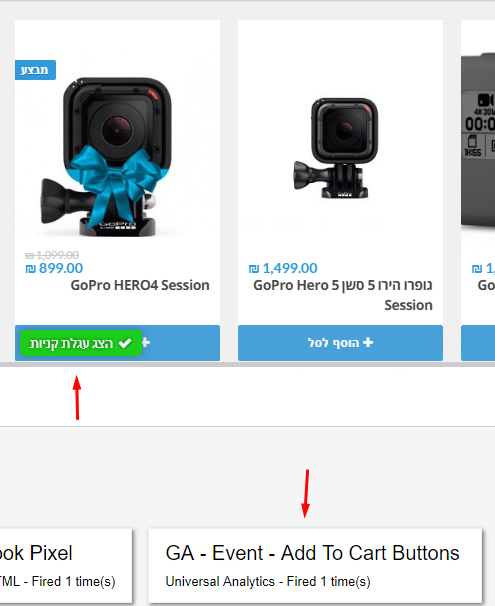Click the green הצג עגלת קניות button
This screenshot has width=495, height=606.
81,343
